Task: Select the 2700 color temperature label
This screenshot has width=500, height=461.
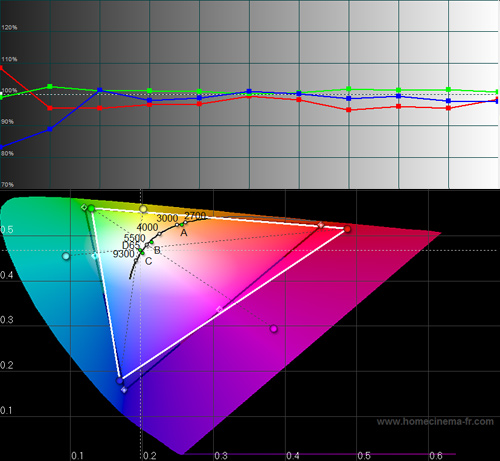Action: [195, 216]
